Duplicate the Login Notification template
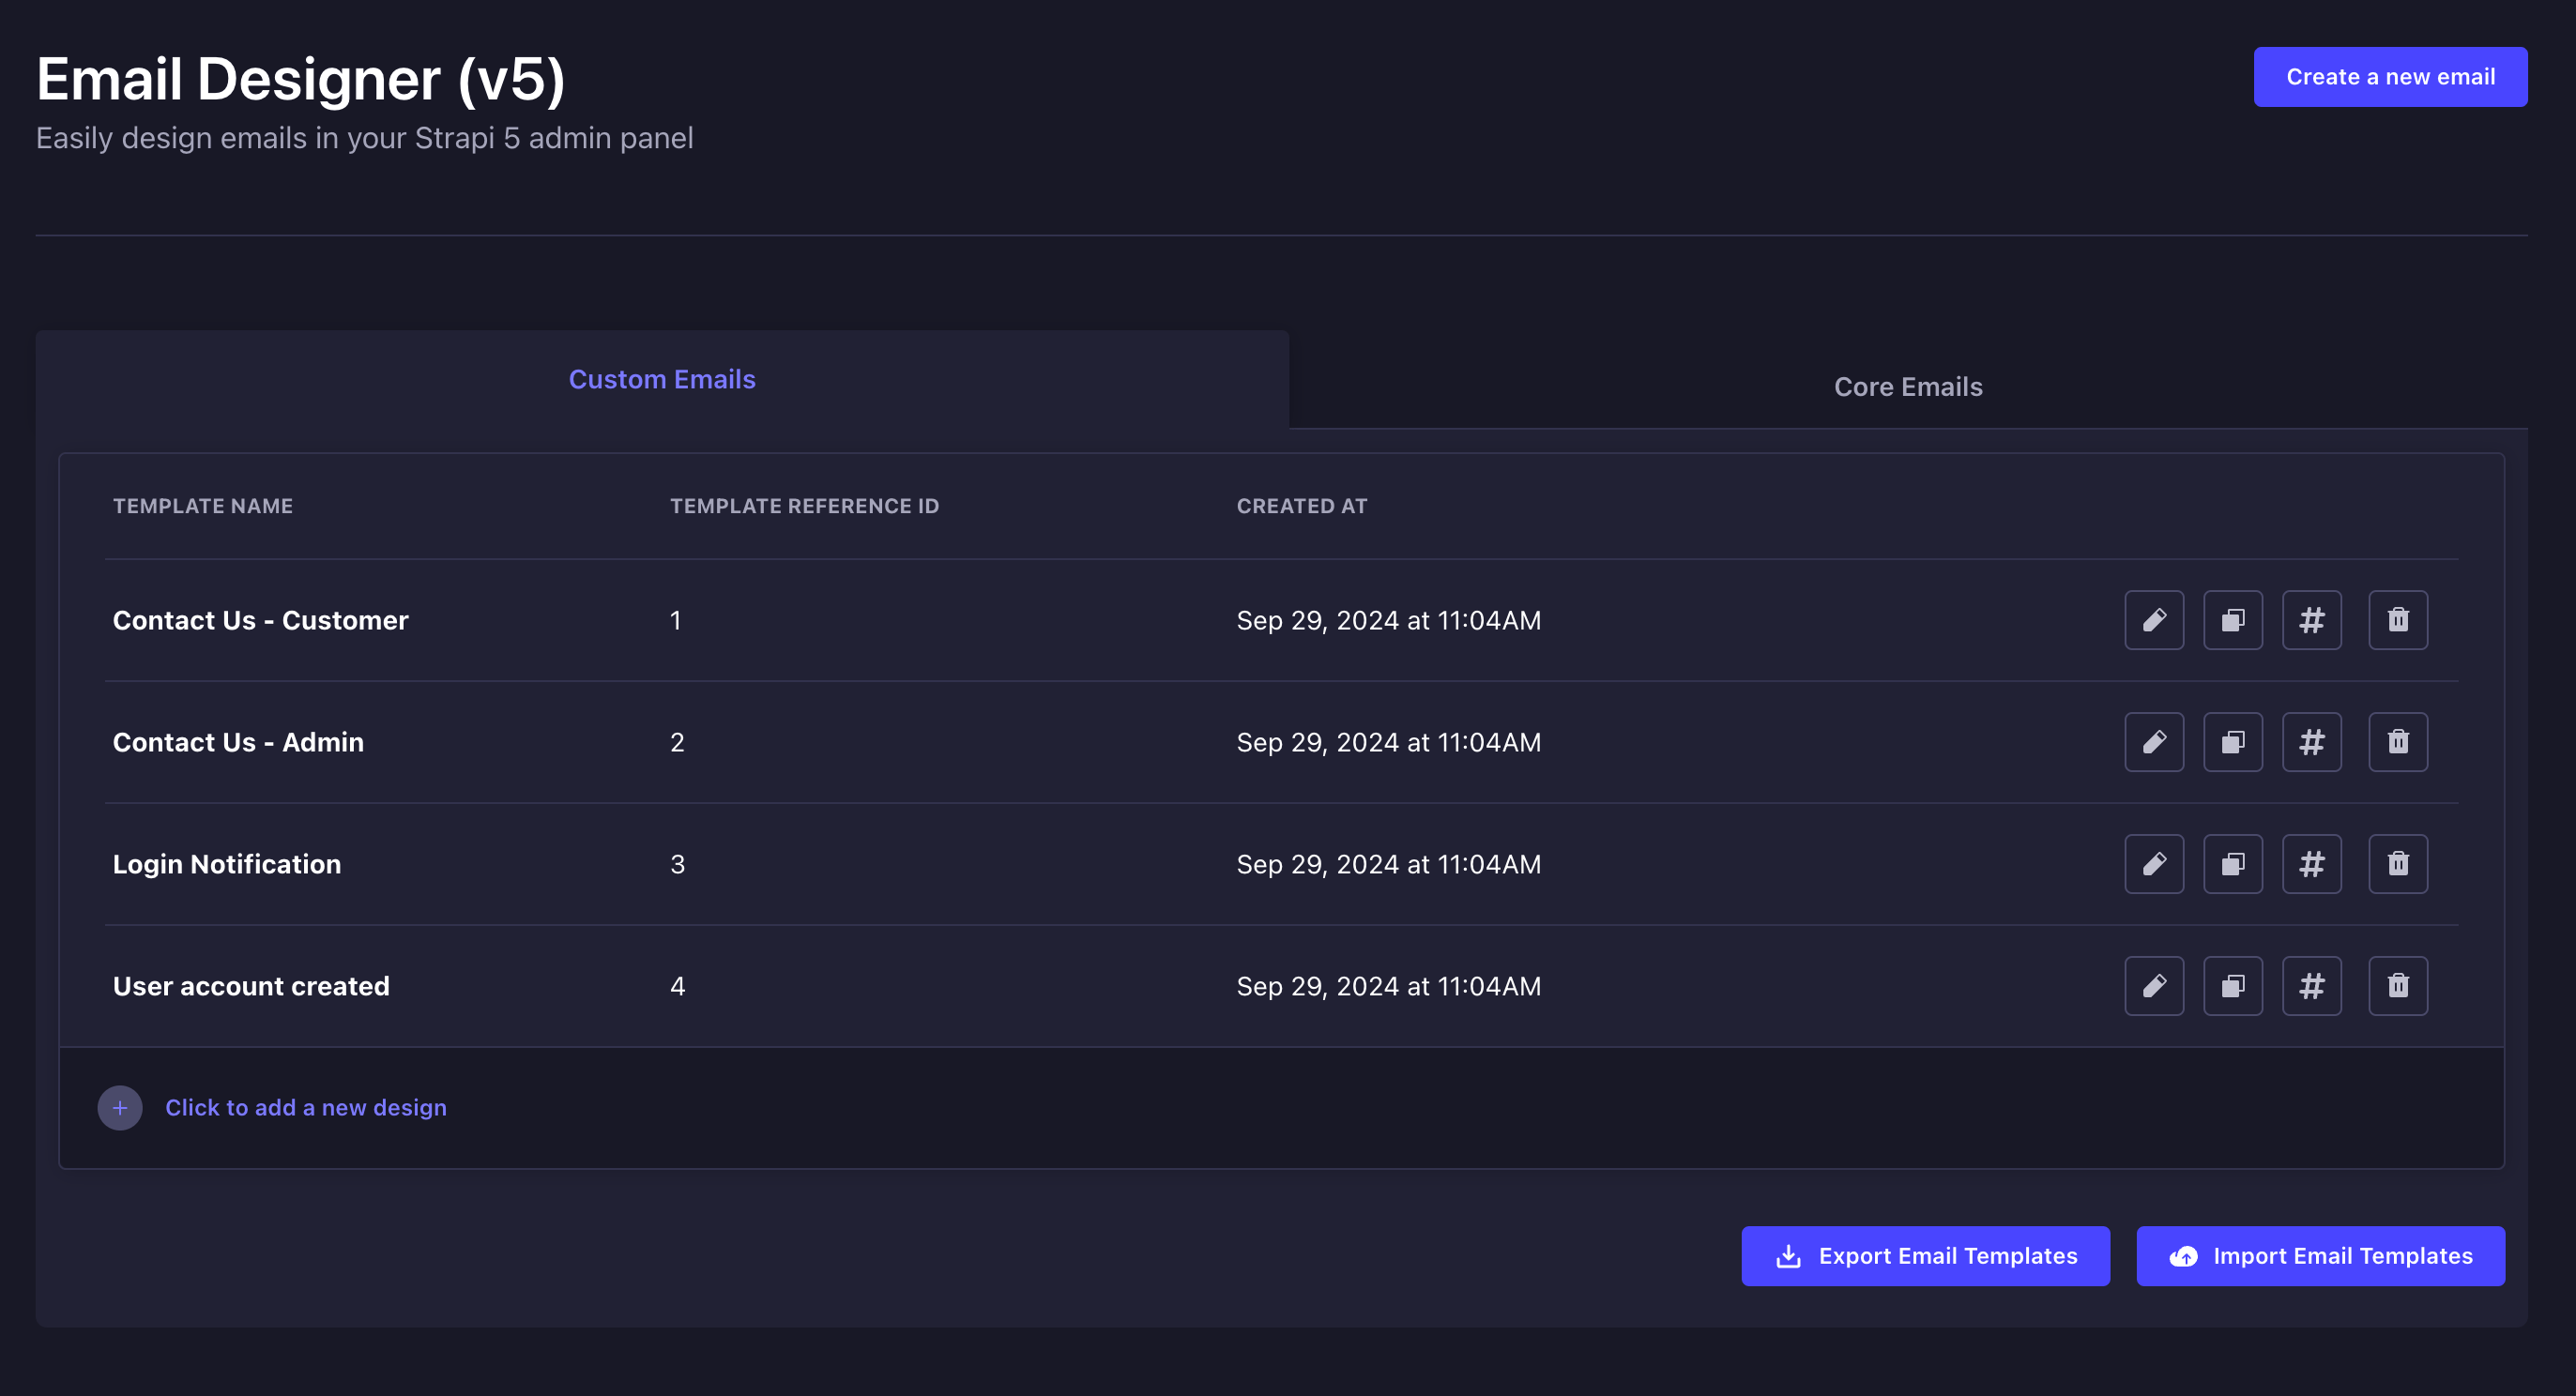Image resolution: width=2576 pixels, height=1396 pixels. 2232,864
